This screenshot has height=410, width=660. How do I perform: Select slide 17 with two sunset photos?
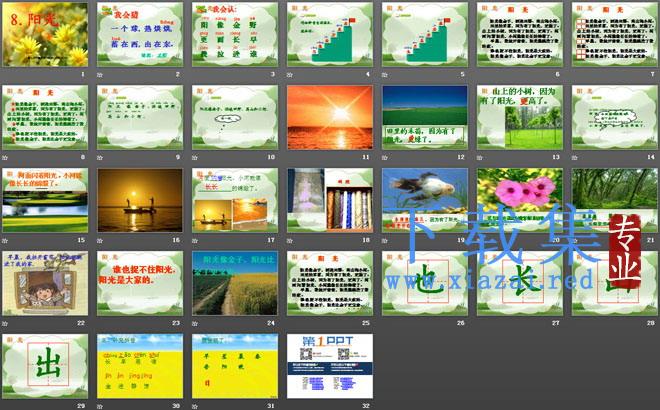pyautogui.click(x=235, y=200)
